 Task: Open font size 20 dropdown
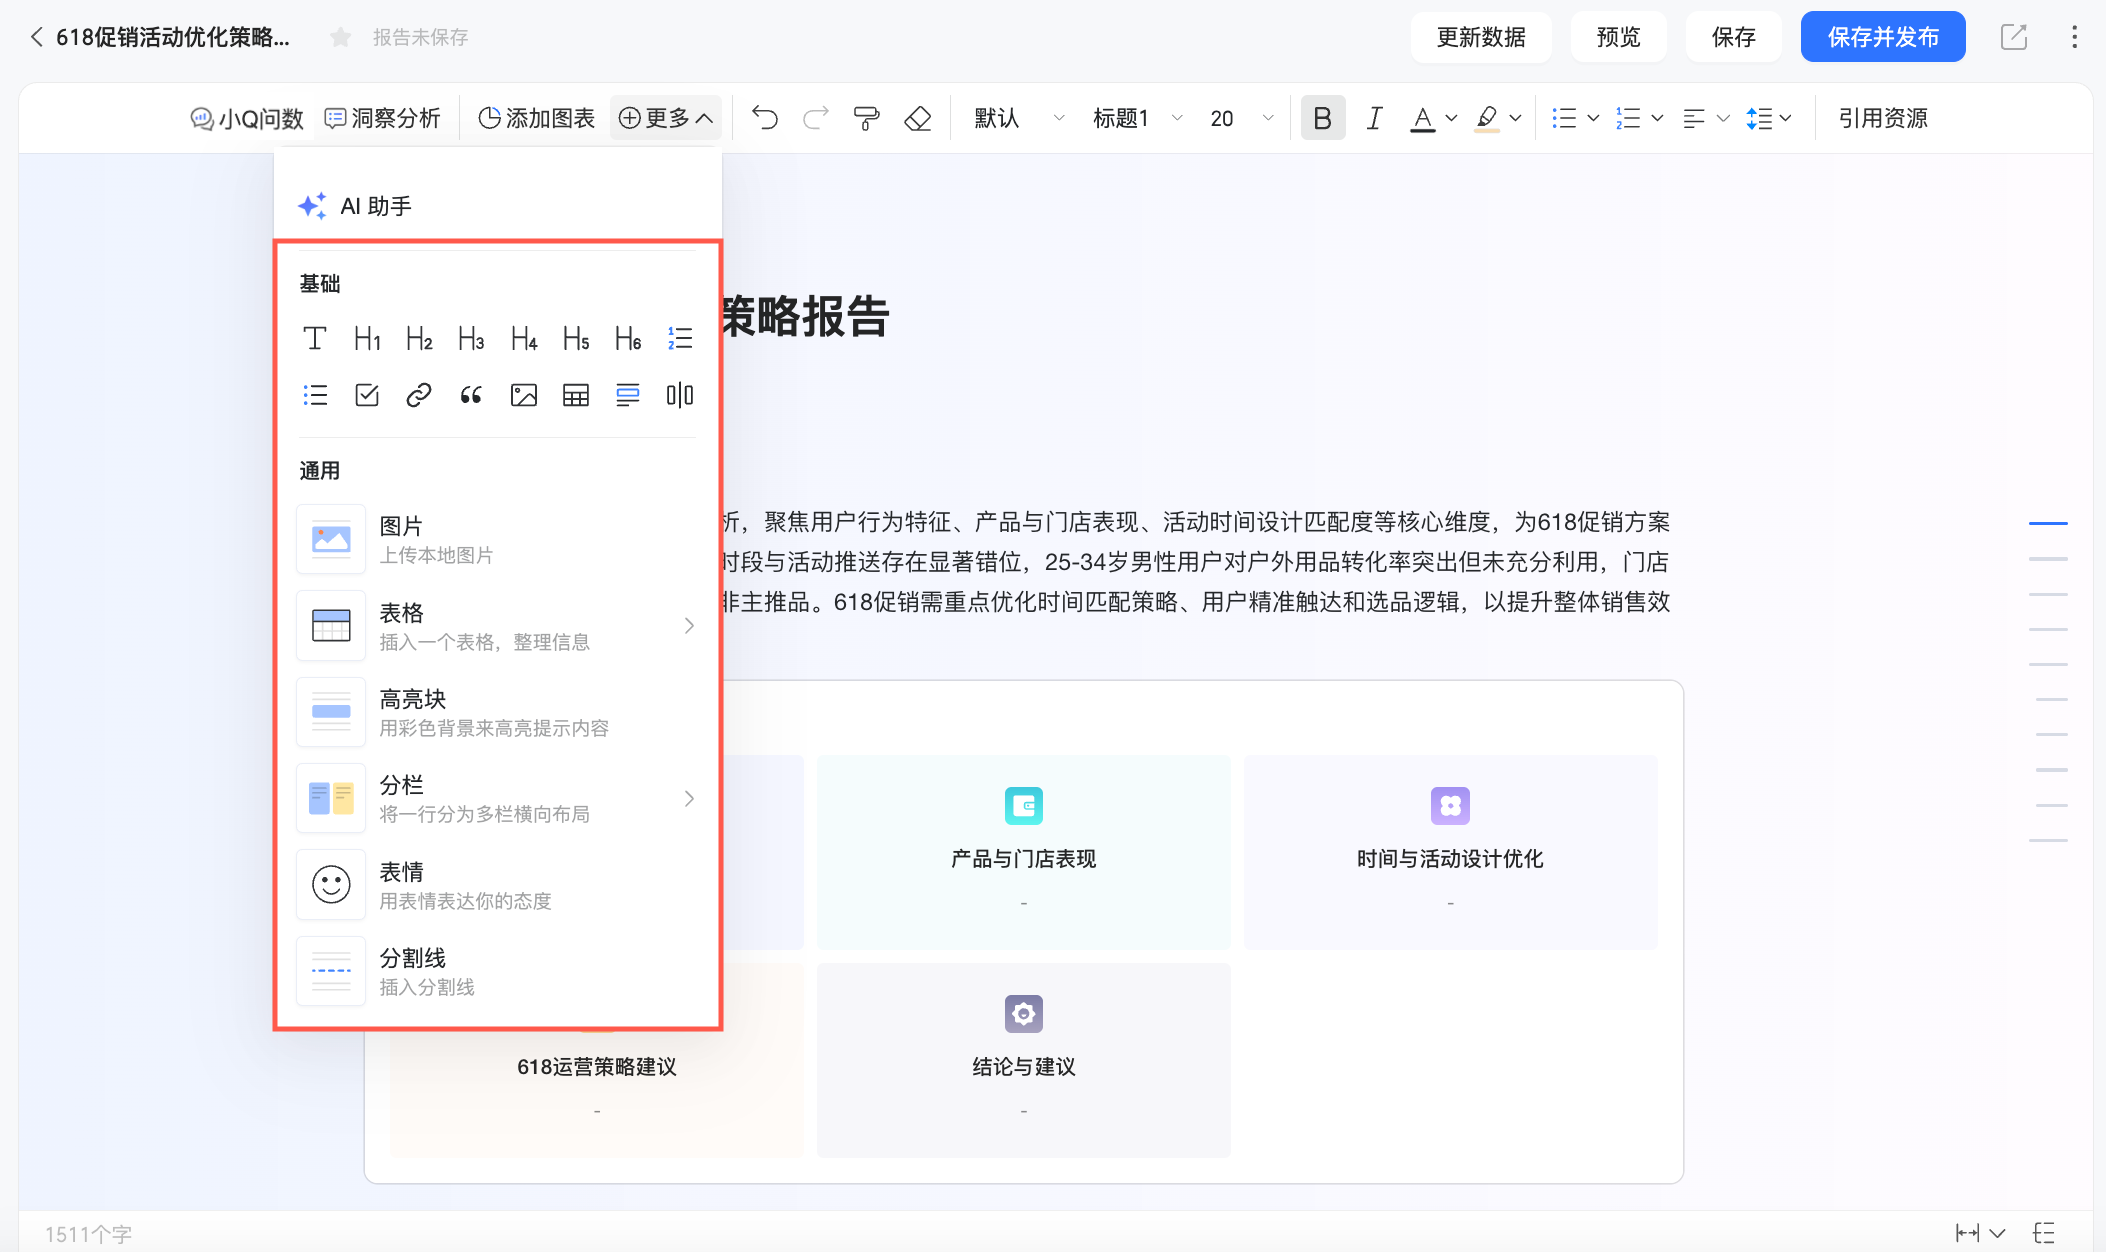[x=1241, y=118]
